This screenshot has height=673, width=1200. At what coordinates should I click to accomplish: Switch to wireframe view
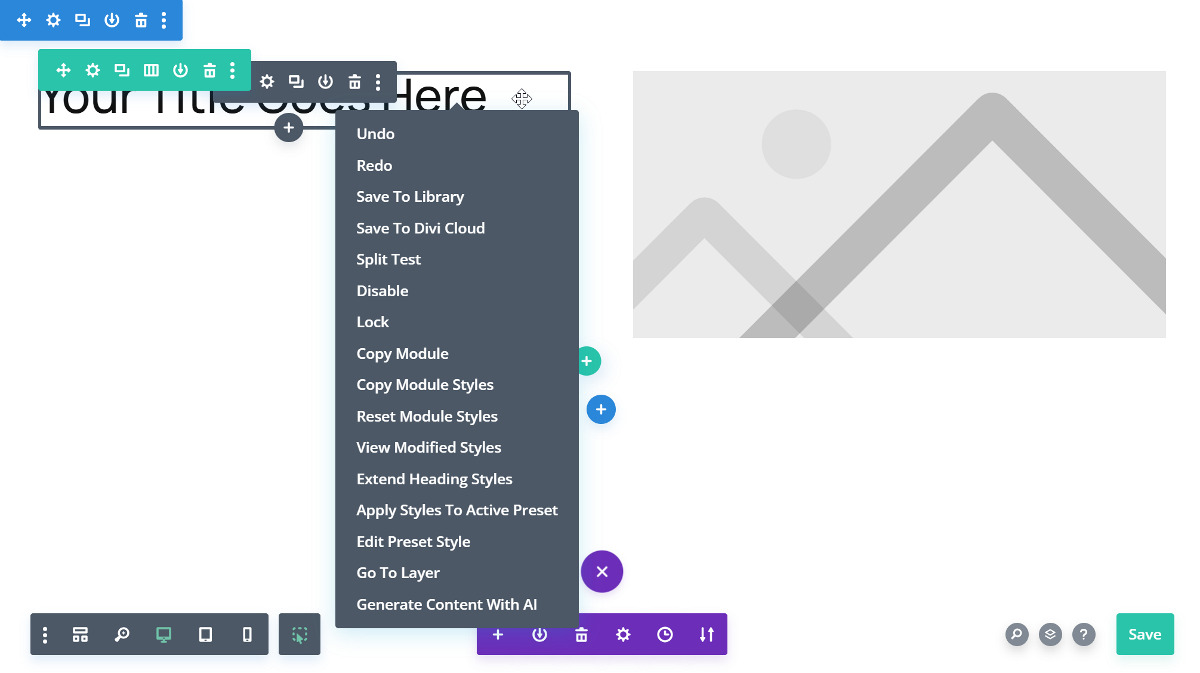[x=80, y=635]
